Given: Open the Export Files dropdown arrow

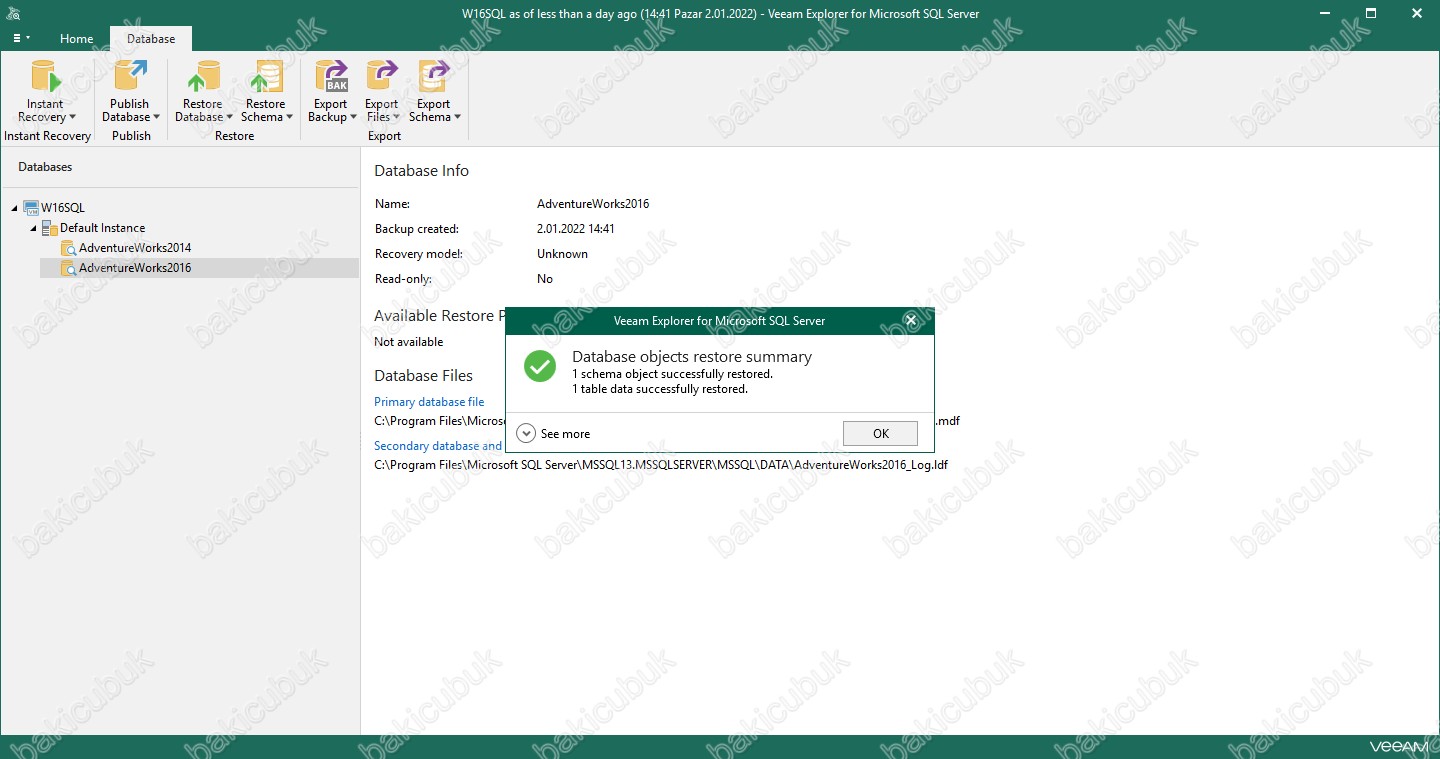Looking at the screenshot, I should pos(396,118).
